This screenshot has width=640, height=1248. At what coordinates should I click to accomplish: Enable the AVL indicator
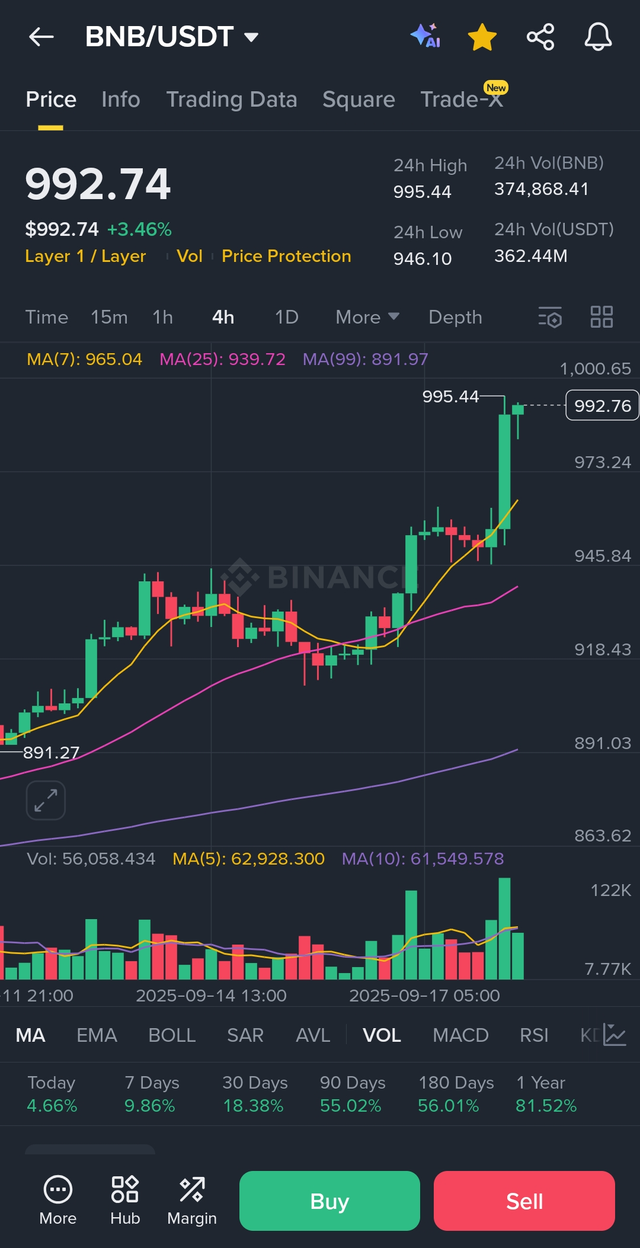313,1035
